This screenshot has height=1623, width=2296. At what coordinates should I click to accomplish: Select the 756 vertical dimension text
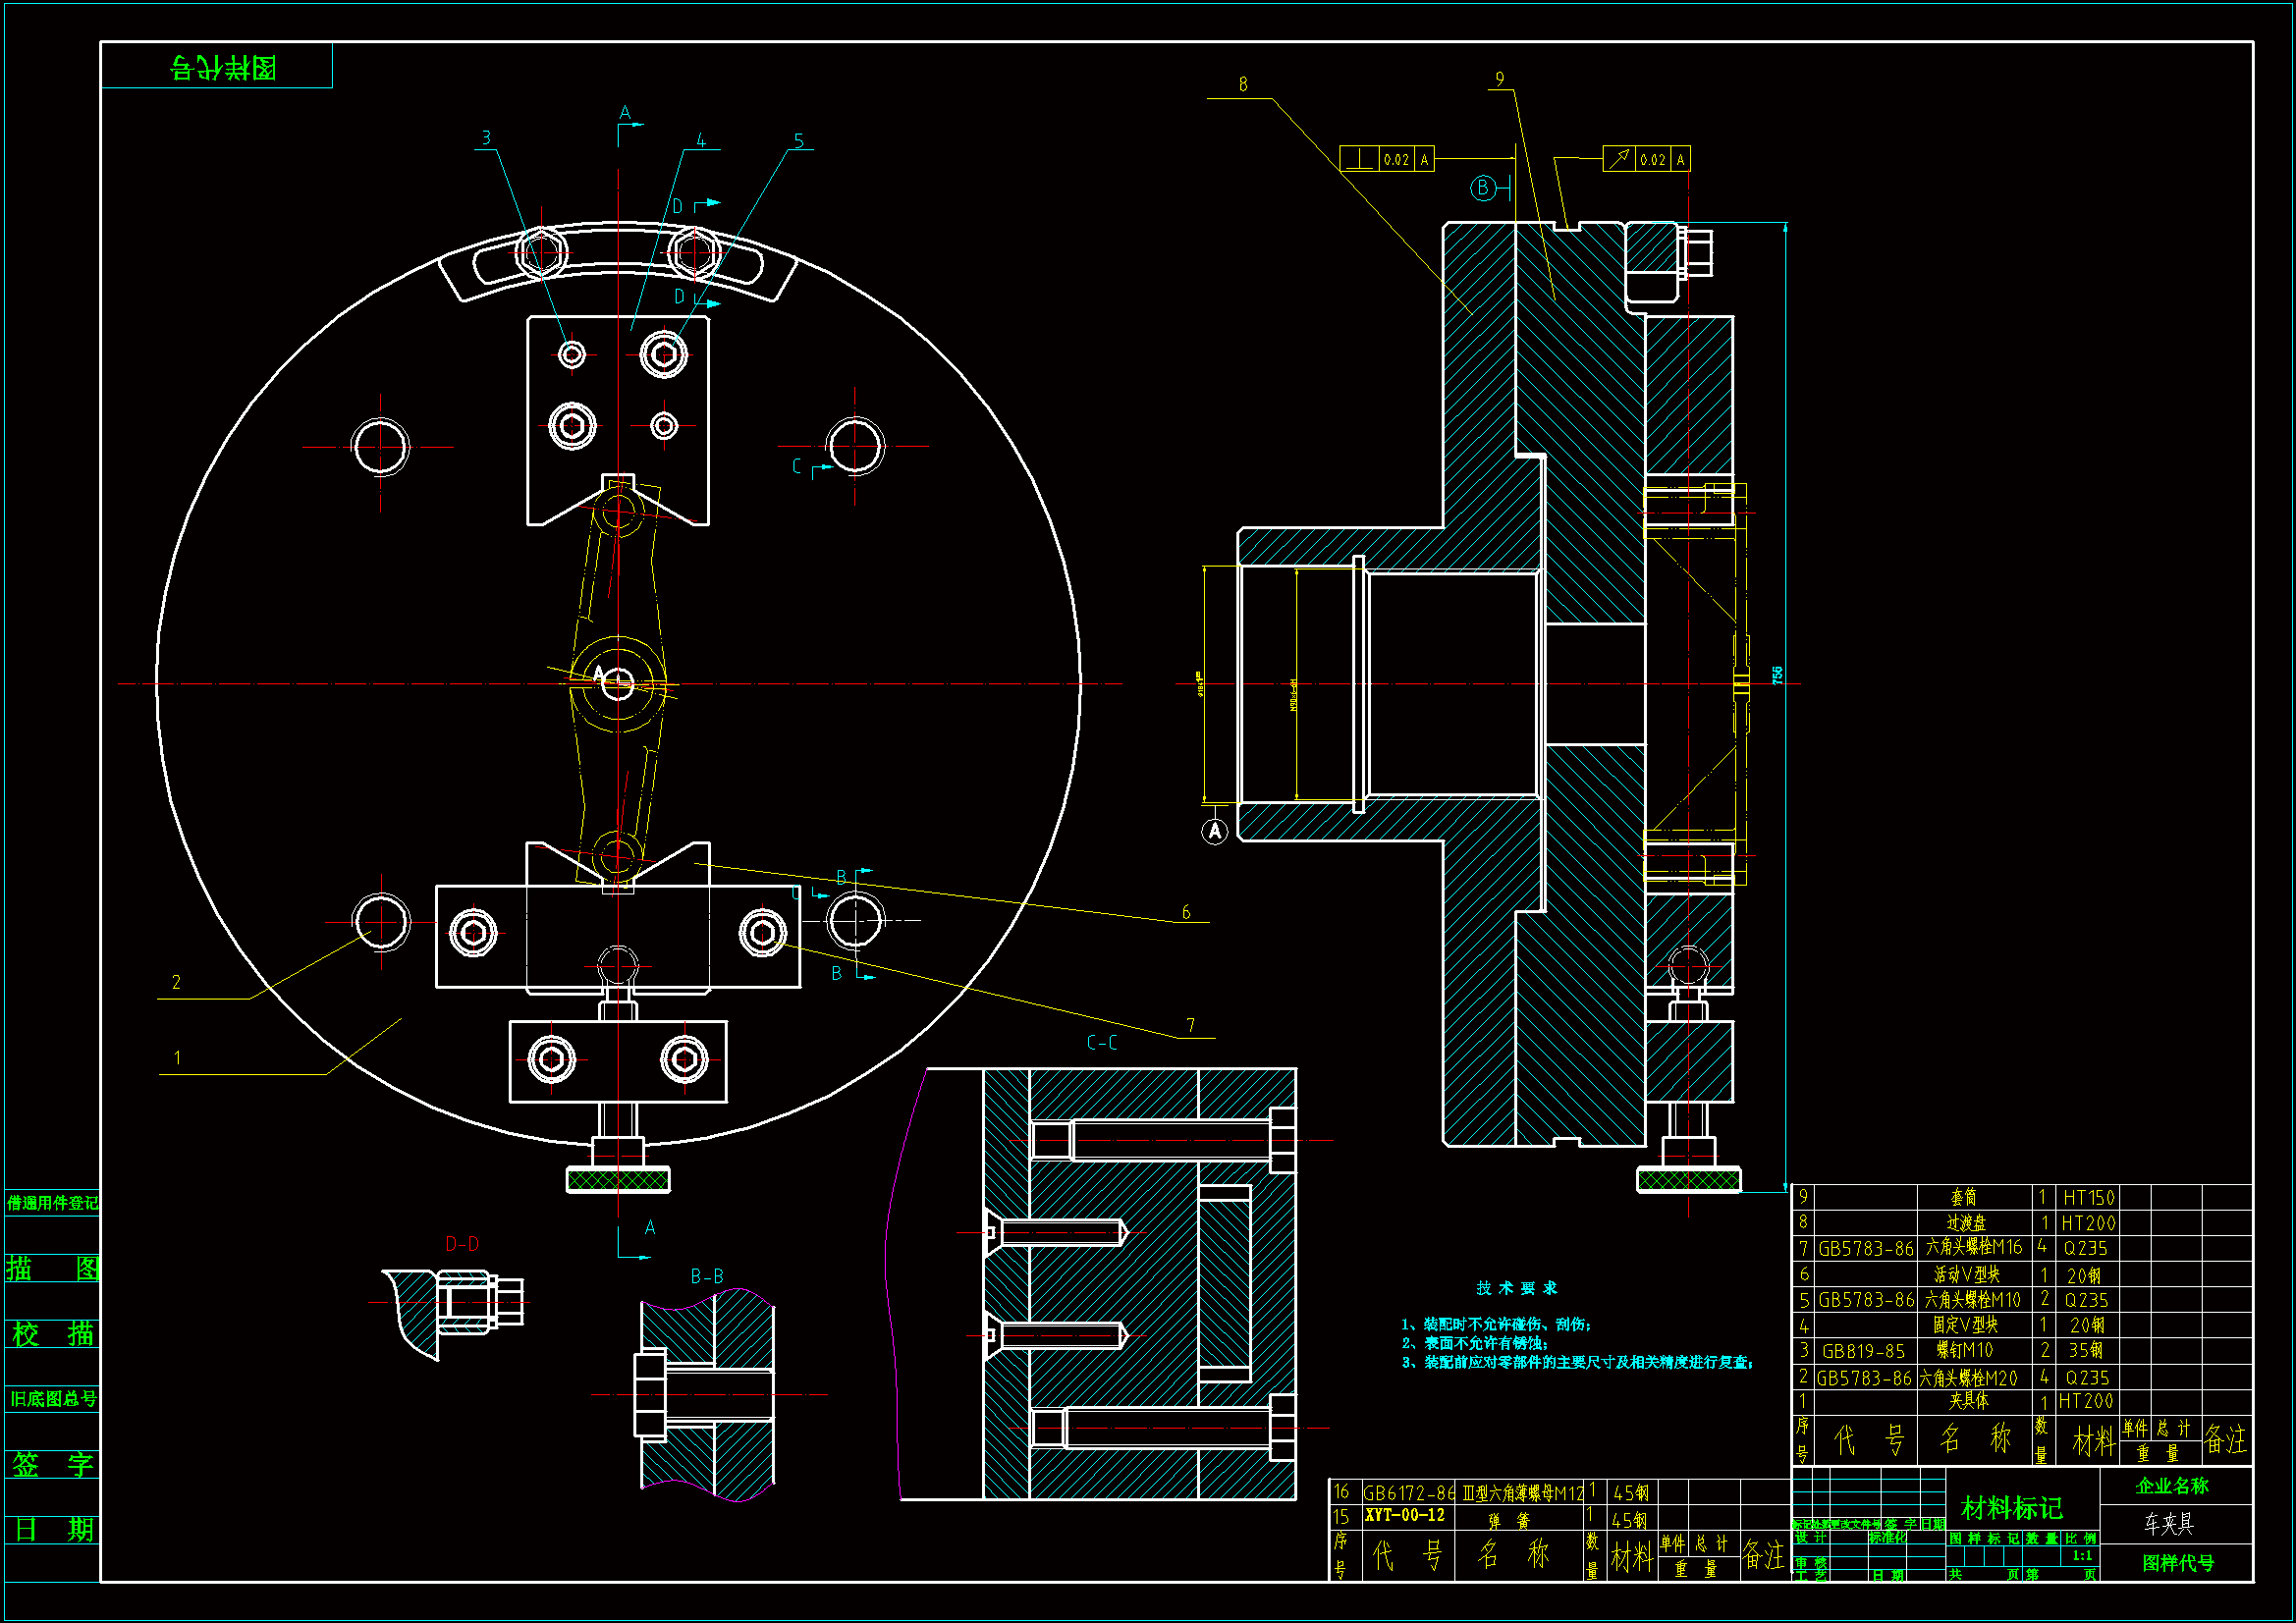[x=1777, y=675]
